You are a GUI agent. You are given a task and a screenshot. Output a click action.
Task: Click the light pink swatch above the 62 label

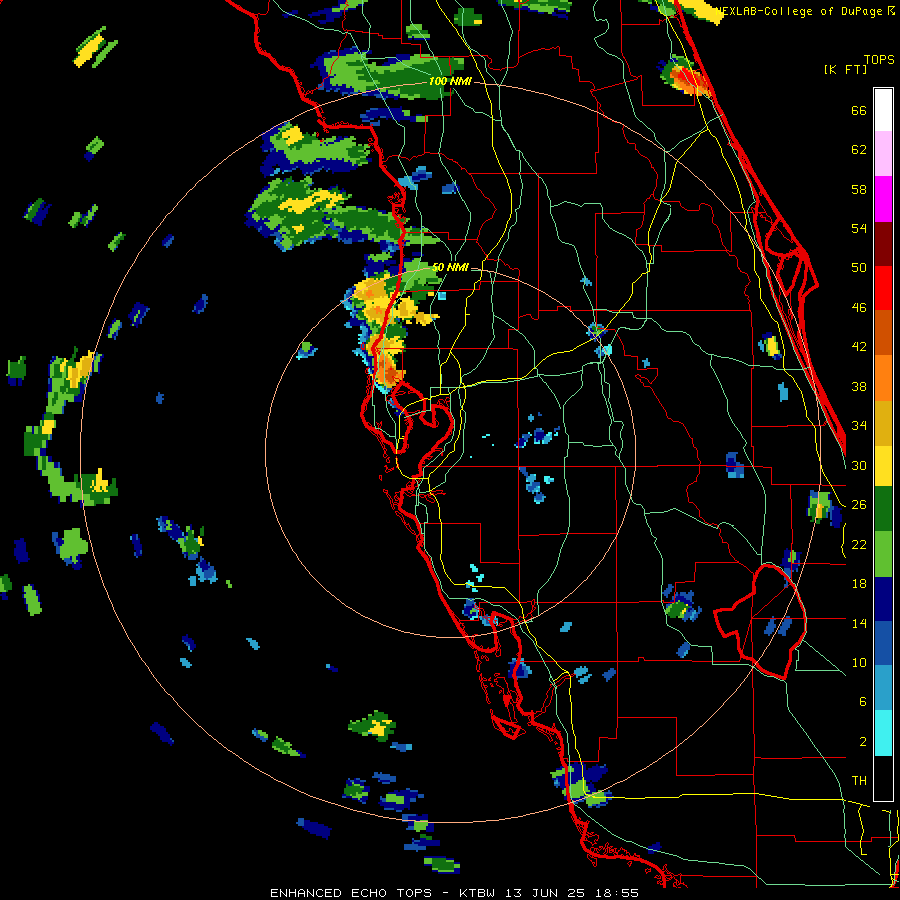pos(883,153)
